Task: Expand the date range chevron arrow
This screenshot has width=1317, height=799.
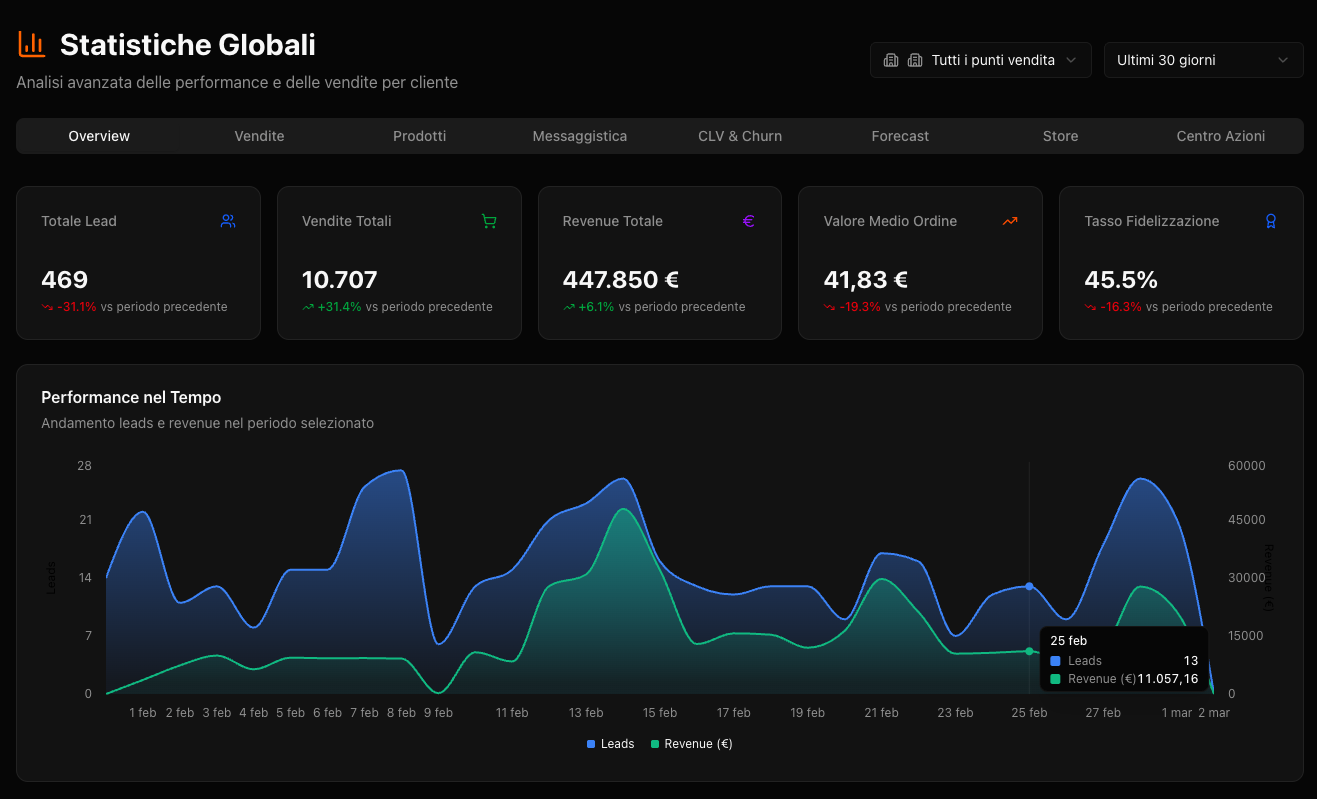Action: point(1283,60)
